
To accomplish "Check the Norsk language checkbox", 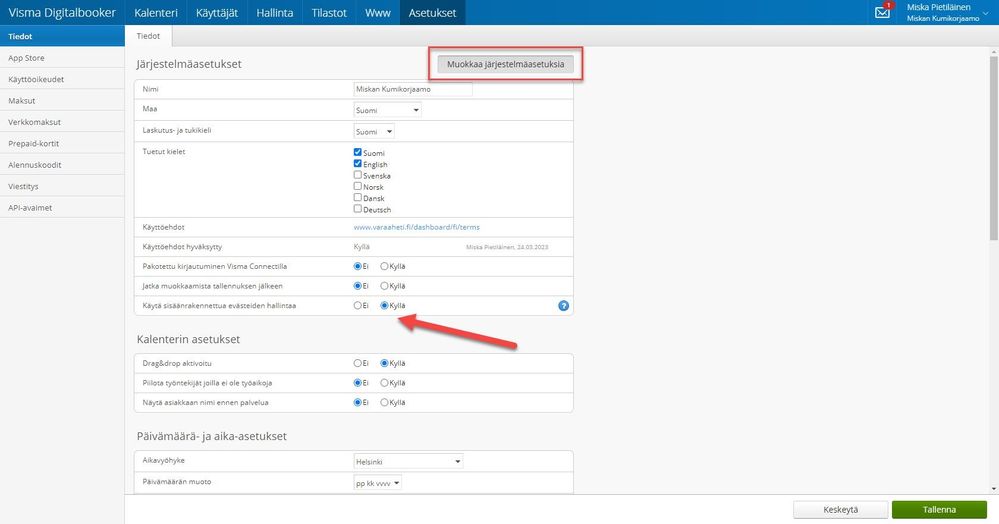I will tap(357, 186).
